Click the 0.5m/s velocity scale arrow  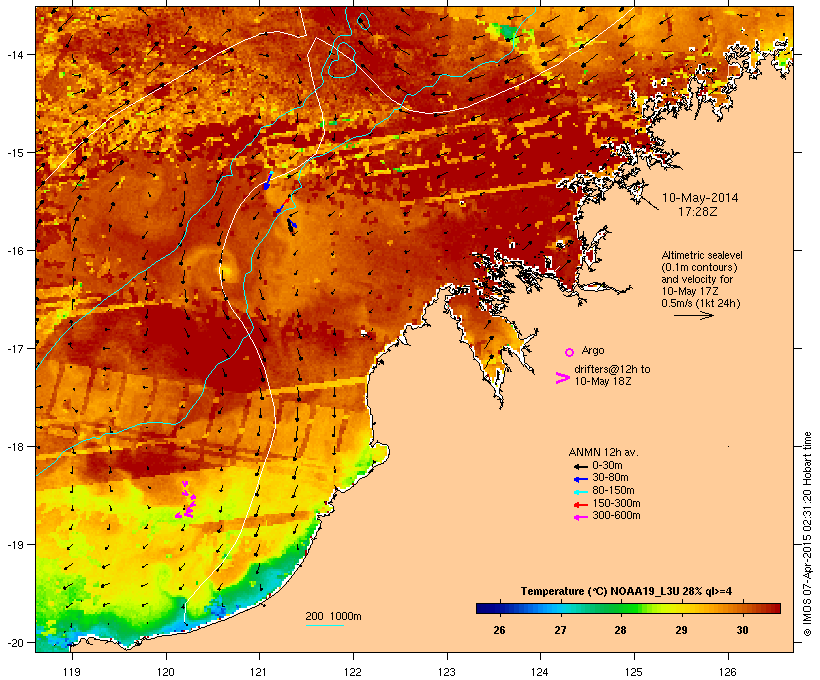(x=693, y=315)
